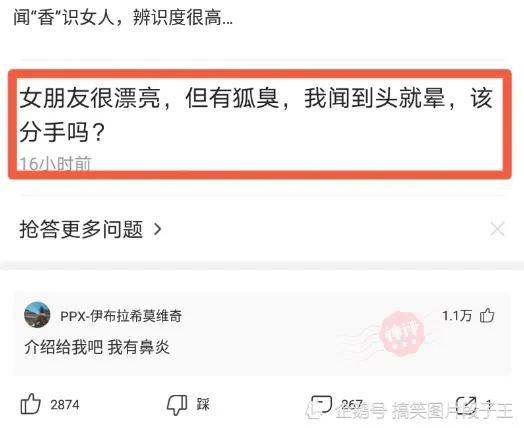This screenshot has height=428, width=524.
Task: Tap the 16小时前 timestamp
Action: [x=55, y=163]
